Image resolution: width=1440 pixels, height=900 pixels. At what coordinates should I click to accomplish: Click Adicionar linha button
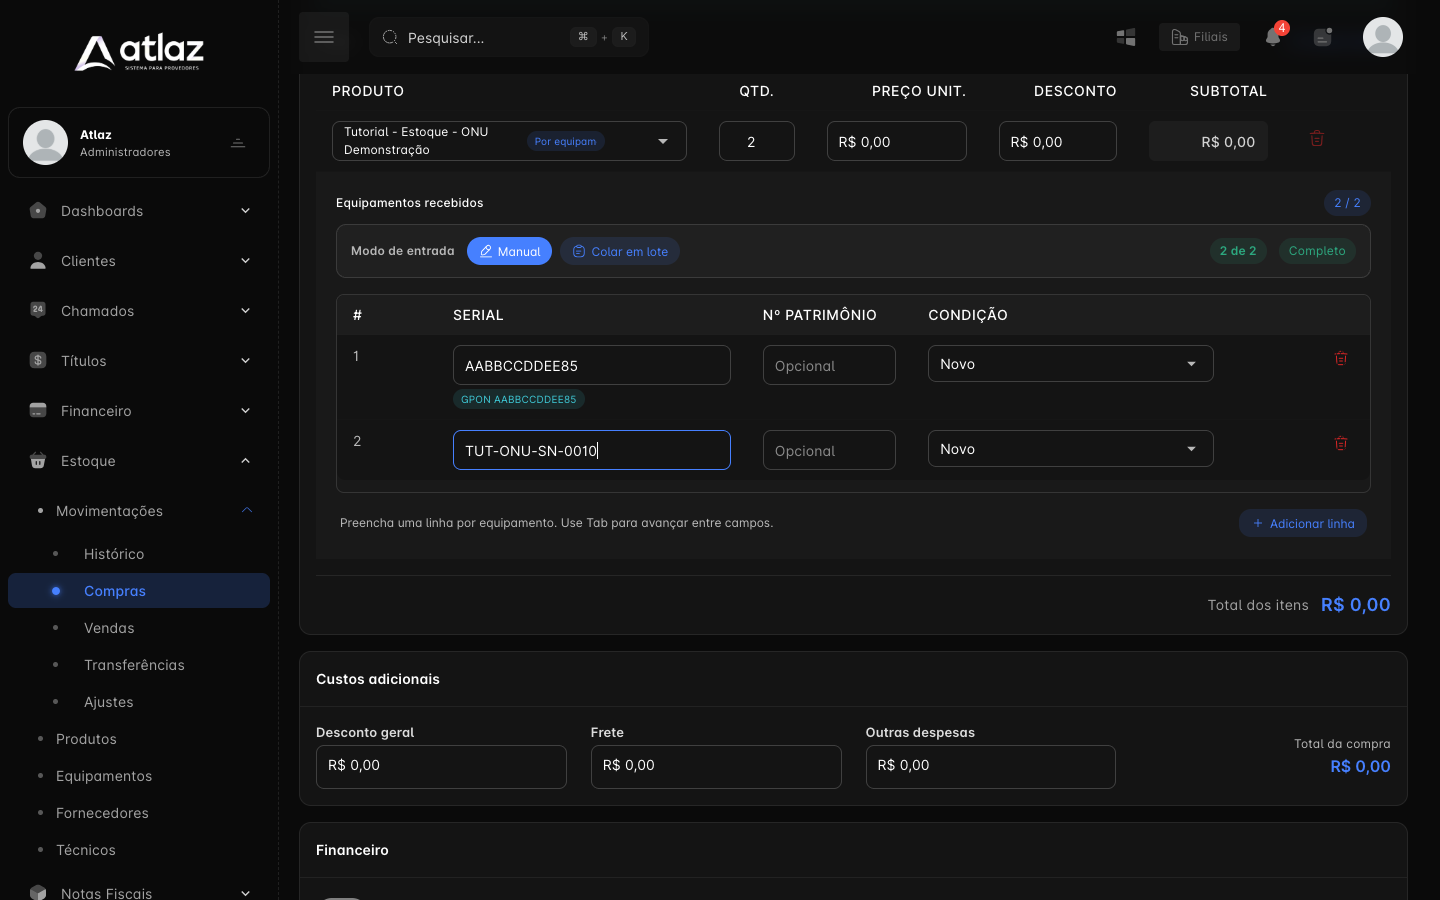click(1303, 523)
